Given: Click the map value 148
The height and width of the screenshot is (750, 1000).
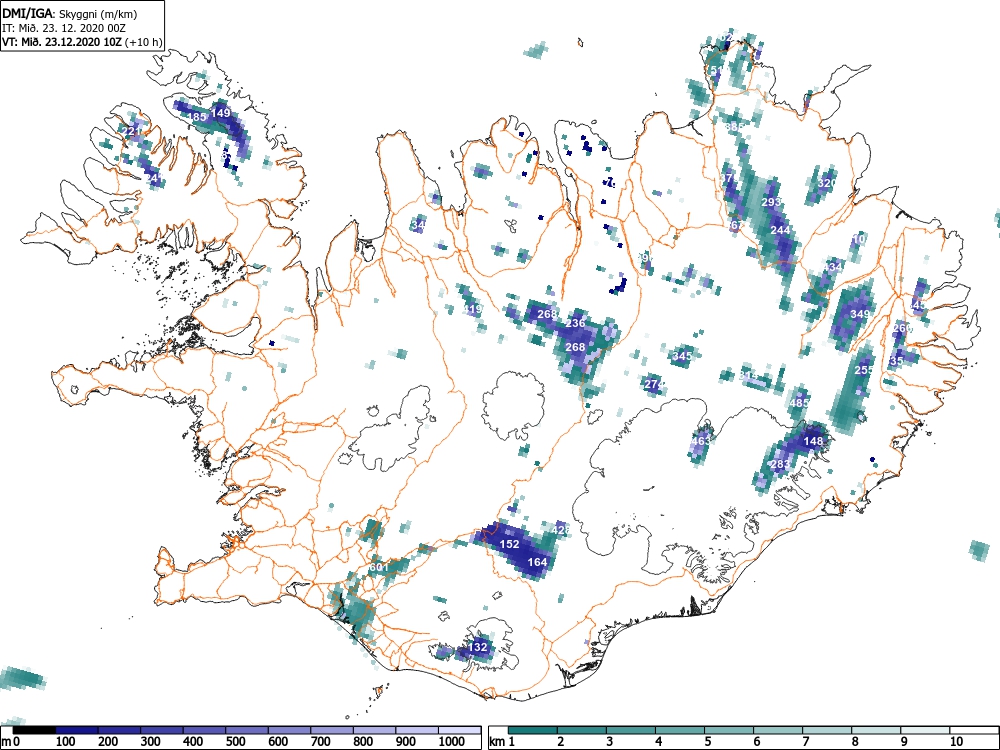Looking at the screenshot, I should point(813,441).
